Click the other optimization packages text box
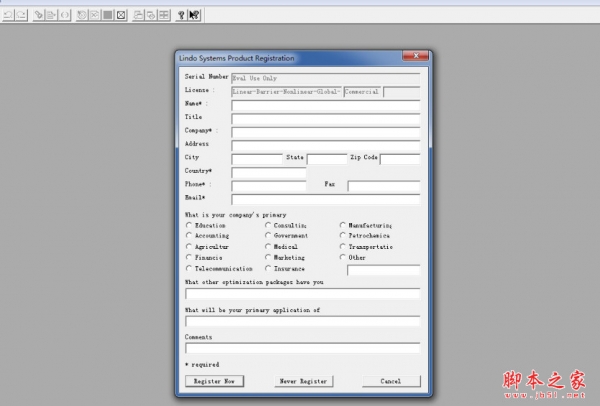Viewport: 600px width, 406px height. pos(303,294)
